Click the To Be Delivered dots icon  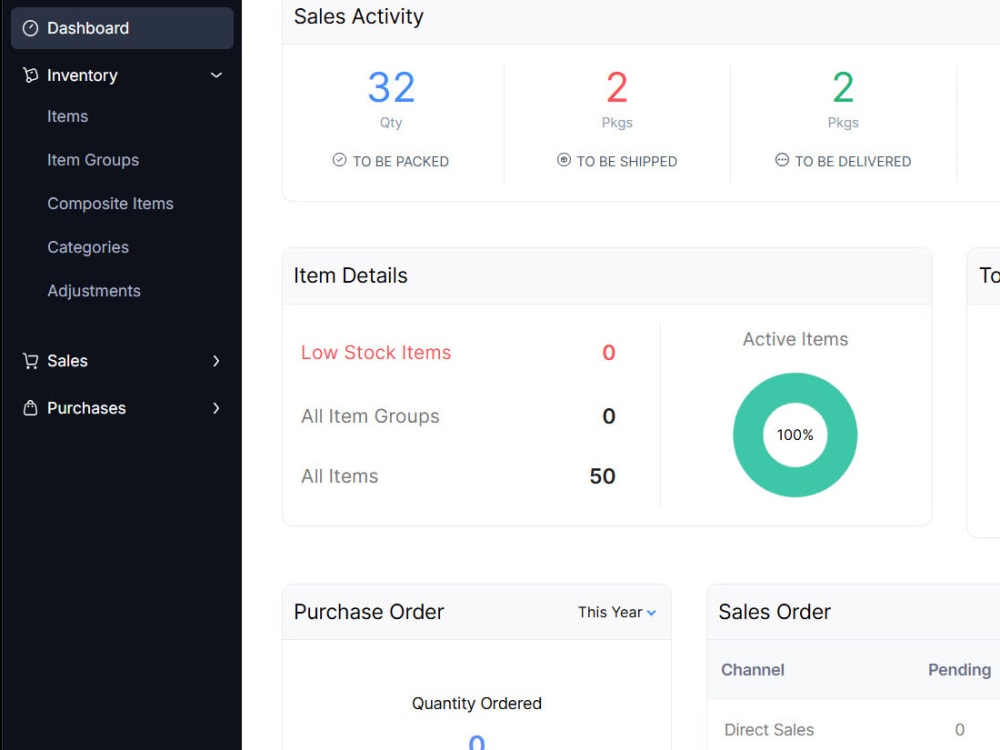coord(782,160)
